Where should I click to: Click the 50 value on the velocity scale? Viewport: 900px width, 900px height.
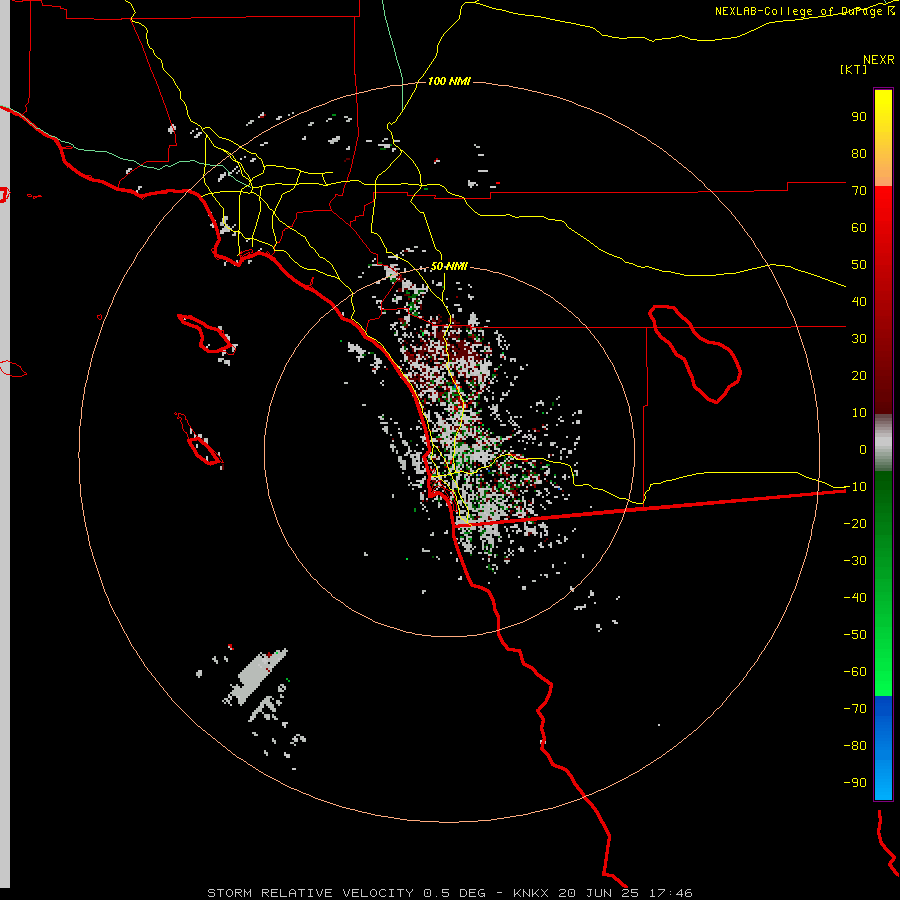pos(859,265)
